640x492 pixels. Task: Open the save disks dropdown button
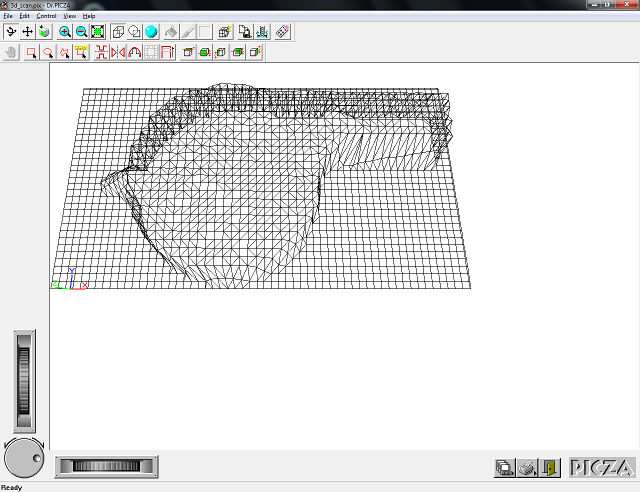(x=504, y=468)
